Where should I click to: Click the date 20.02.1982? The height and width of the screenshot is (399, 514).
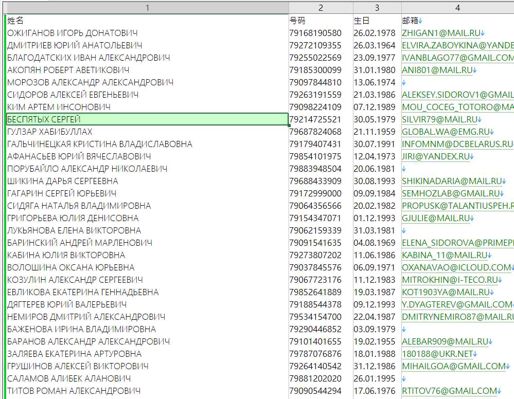(x=374, y=206)
